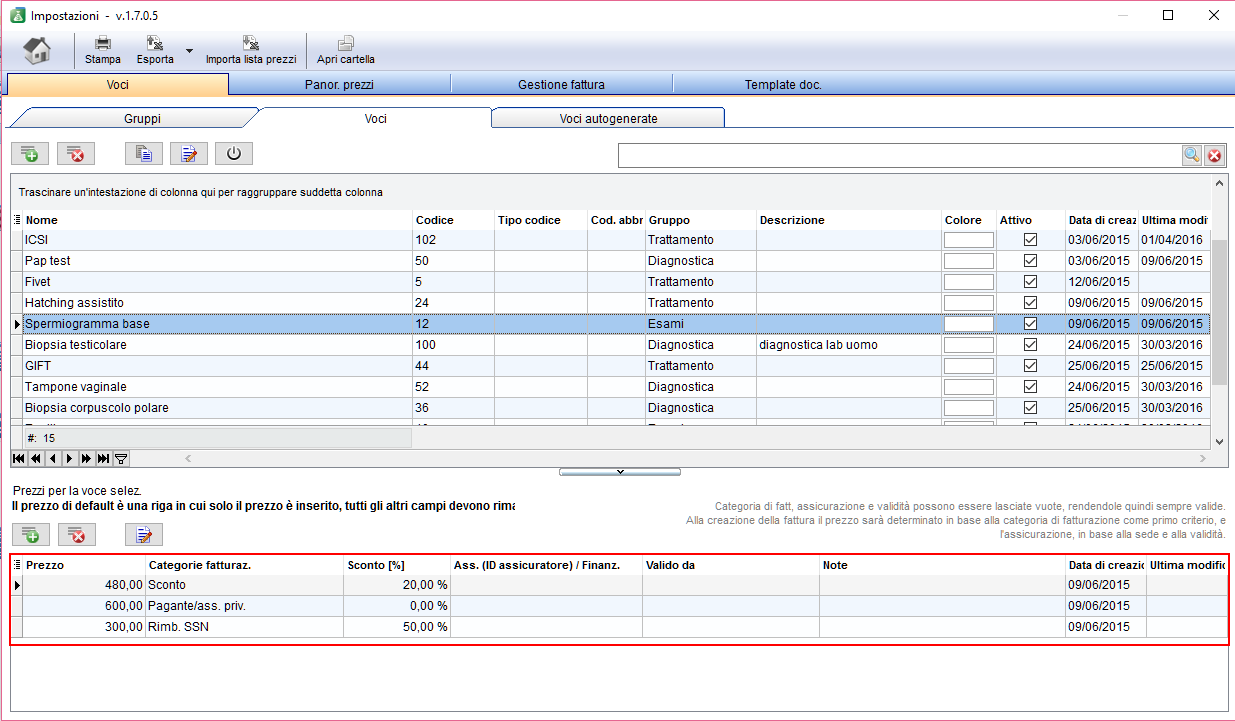Open folder with Apri cartella

[346, 50]
